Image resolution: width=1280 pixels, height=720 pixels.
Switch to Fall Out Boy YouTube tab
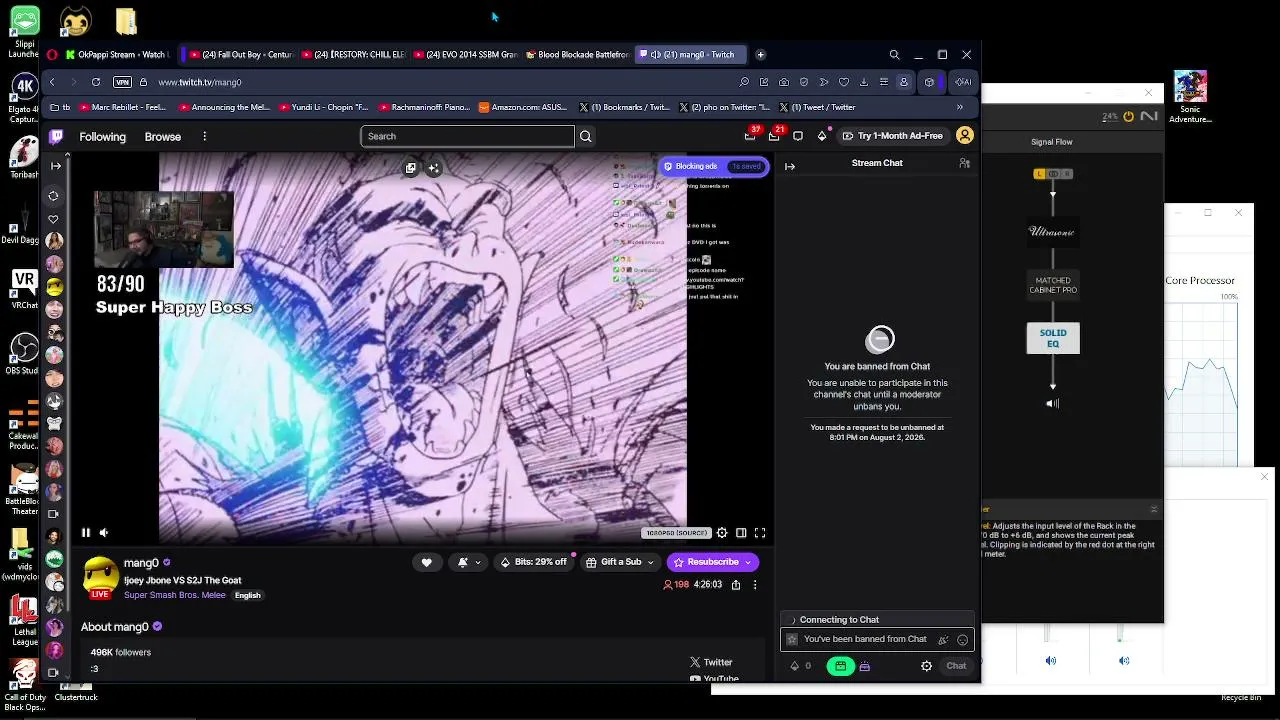pos(240,55)
